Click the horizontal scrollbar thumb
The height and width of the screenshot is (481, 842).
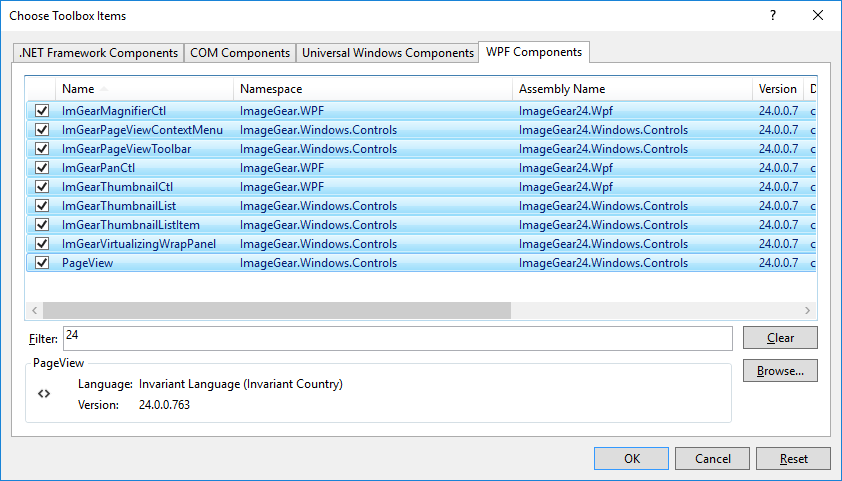pyautogui.click(x=277, y=310)
